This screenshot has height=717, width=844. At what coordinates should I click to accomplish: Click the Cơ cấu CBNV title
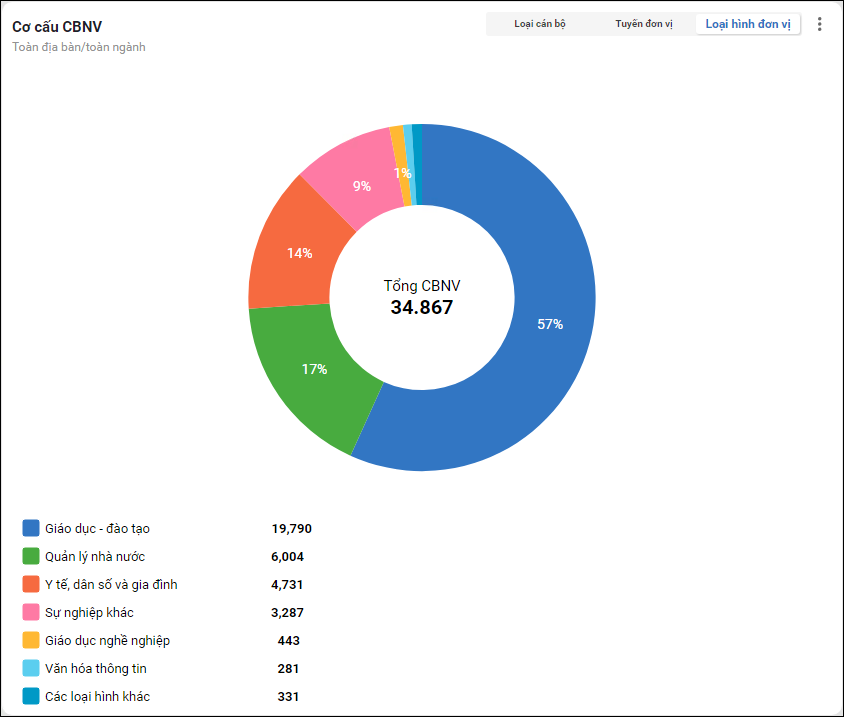[56, 27]
